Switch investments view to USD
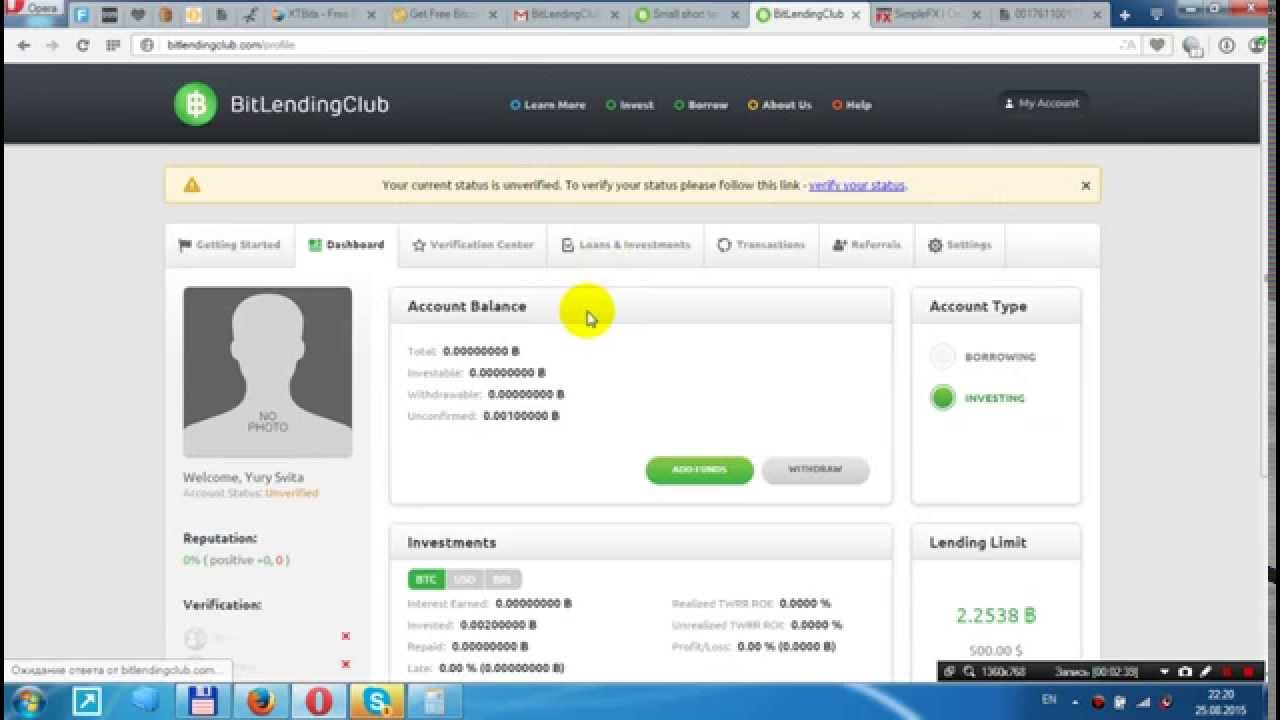 tap(464, 580)
